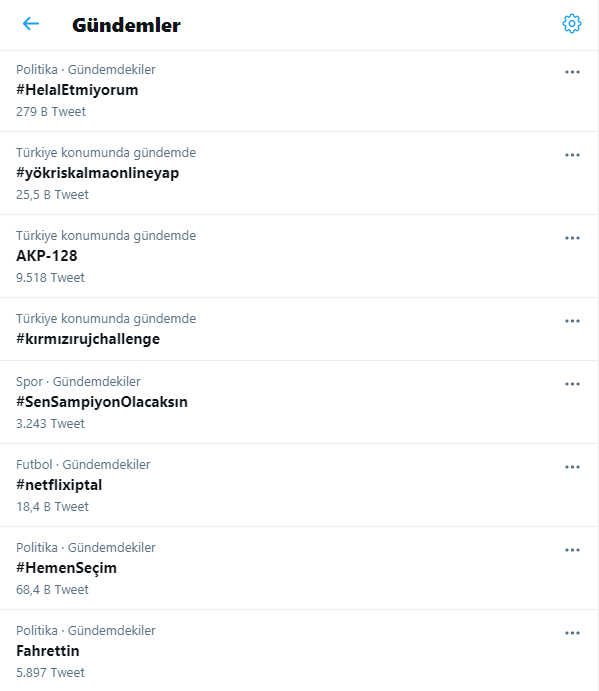The height and width of the screenshot is (691, 599).
Task: Click the back arrow next to Gündemler
Action: tap(31, 24)
